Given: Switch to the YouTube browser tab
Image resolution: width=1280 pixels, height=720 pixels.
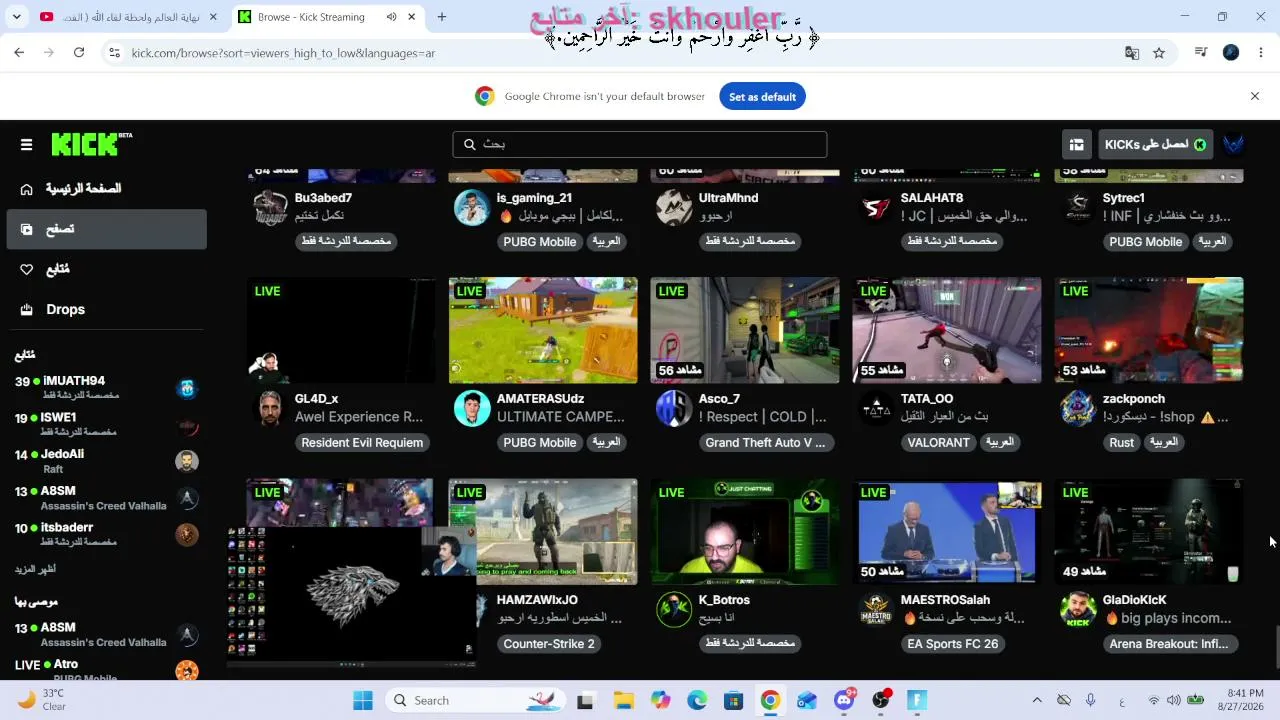Looking at the screenshot, I should click(127, 17).
